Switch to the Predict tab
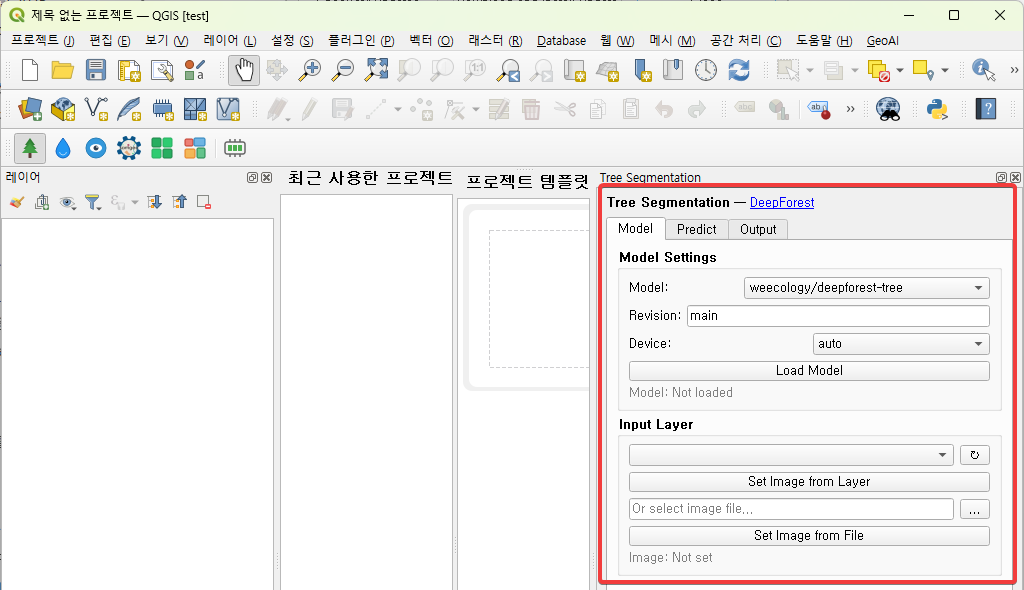 pos(696,229)
